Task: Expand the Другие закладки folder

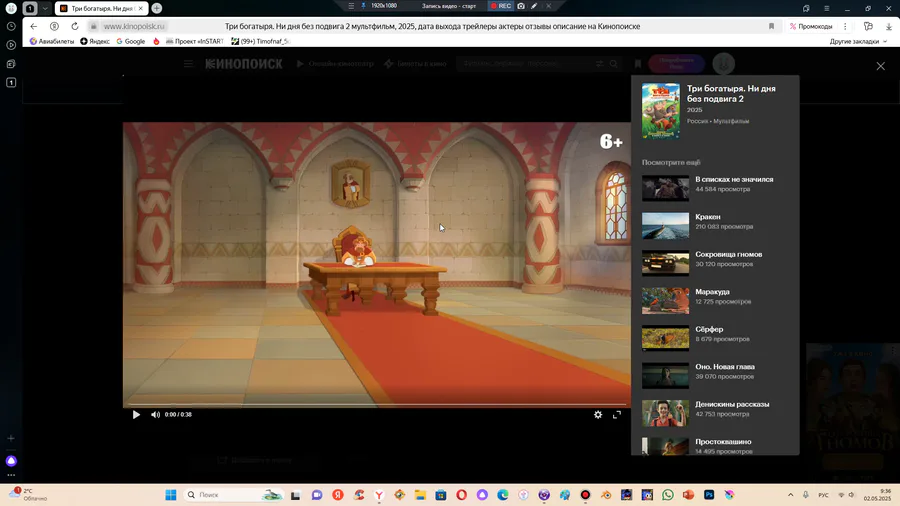Action: click(858, 41)
